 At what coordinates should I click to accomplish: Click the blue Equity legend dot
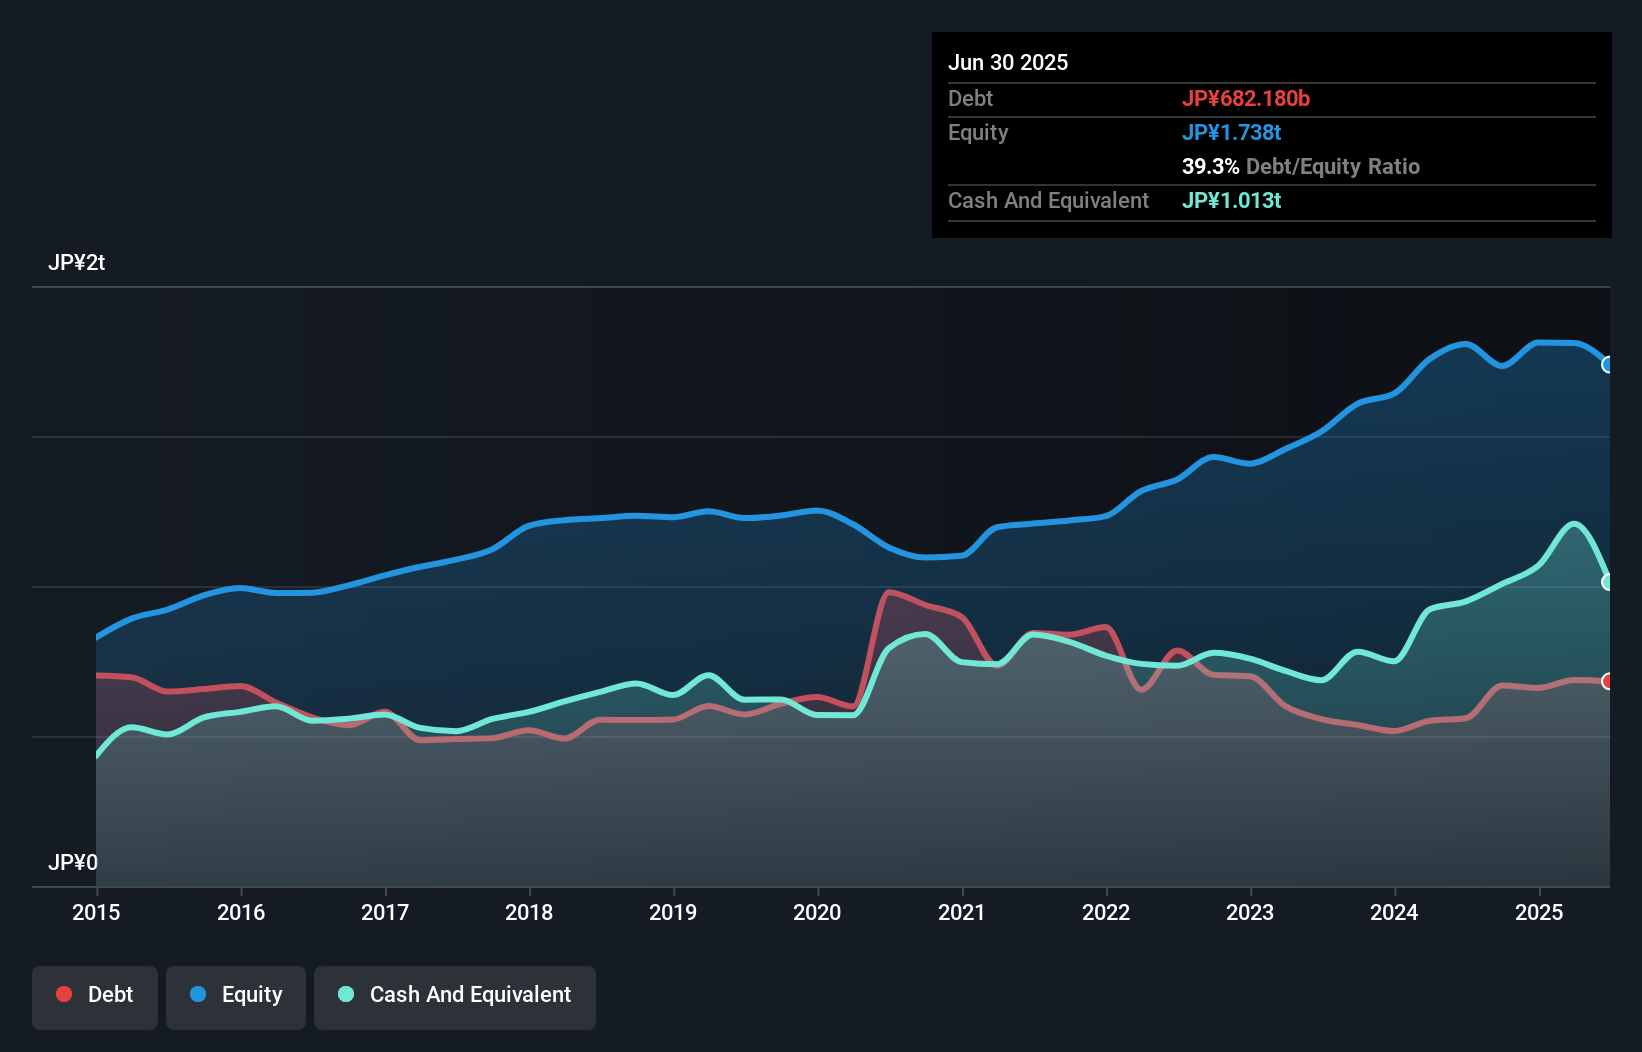click(196, 994)
